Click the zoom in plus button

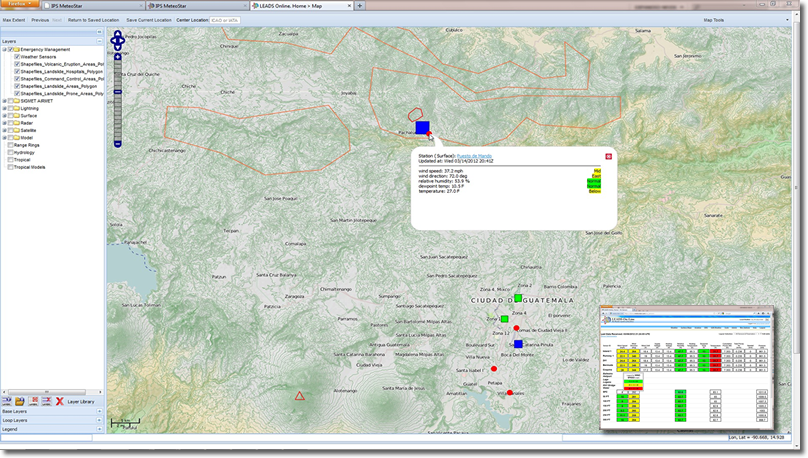coord(118,57)
